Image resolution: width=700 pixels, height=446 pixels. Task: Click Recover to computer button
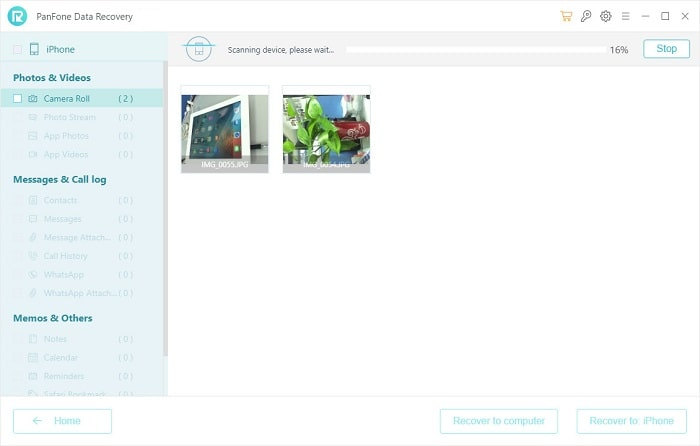(499, 421)
